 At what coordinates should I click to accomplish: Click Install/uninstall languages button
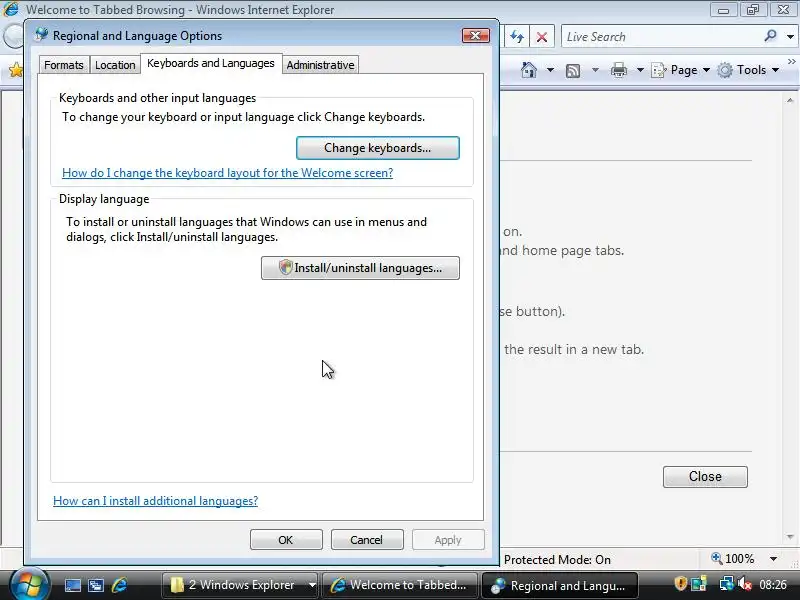(x=360, y=268)
